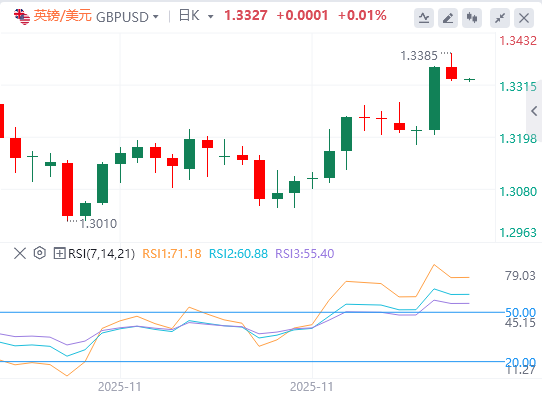Open the 日K timeframe dropdown arrow

click(x=211, y=17)
